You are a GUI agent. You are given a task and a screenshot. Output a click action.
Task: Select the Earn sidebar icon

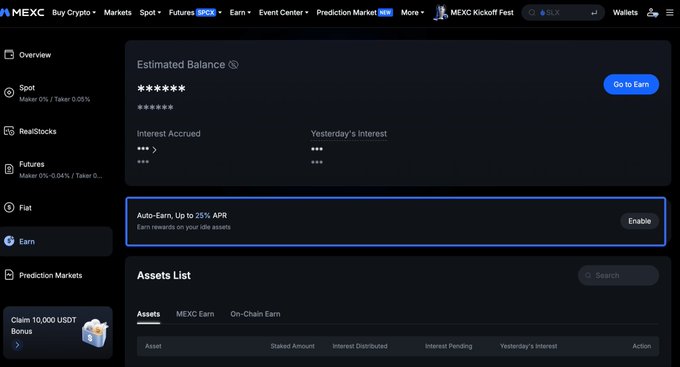(x=9, y=241)
